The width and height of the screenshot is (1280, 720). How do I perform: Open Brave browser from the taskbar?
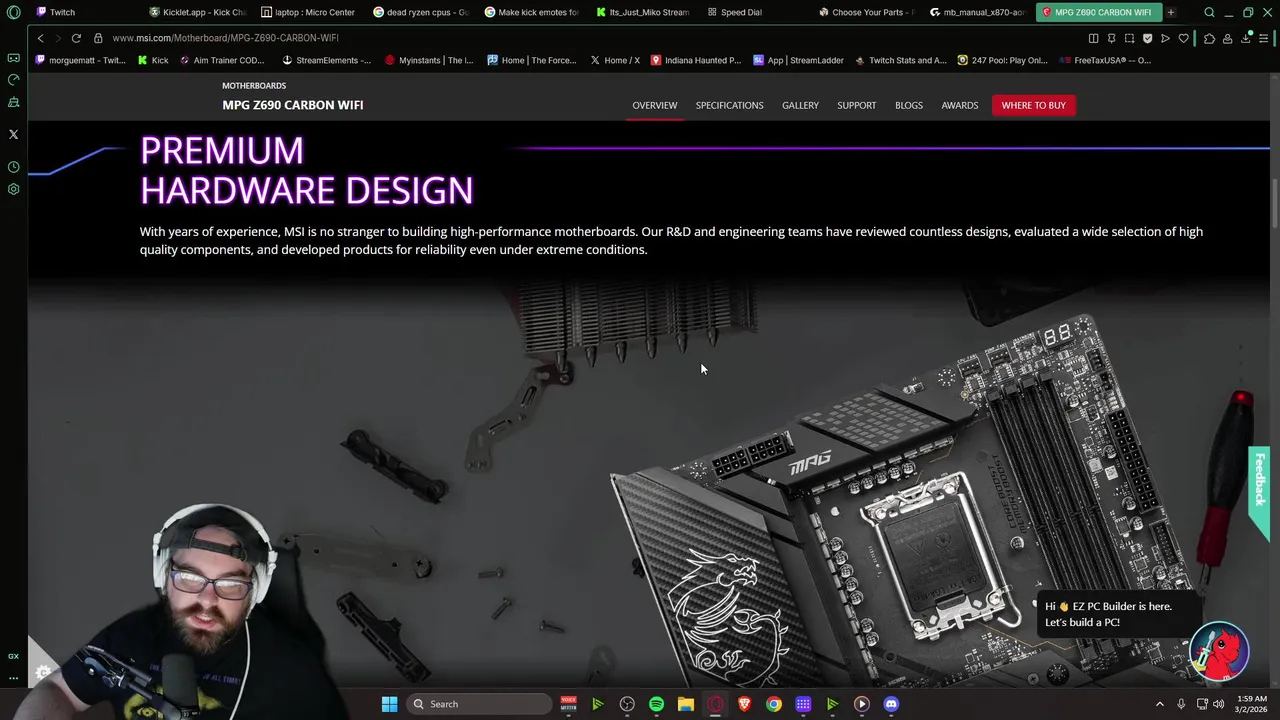[x=744, y=704]
